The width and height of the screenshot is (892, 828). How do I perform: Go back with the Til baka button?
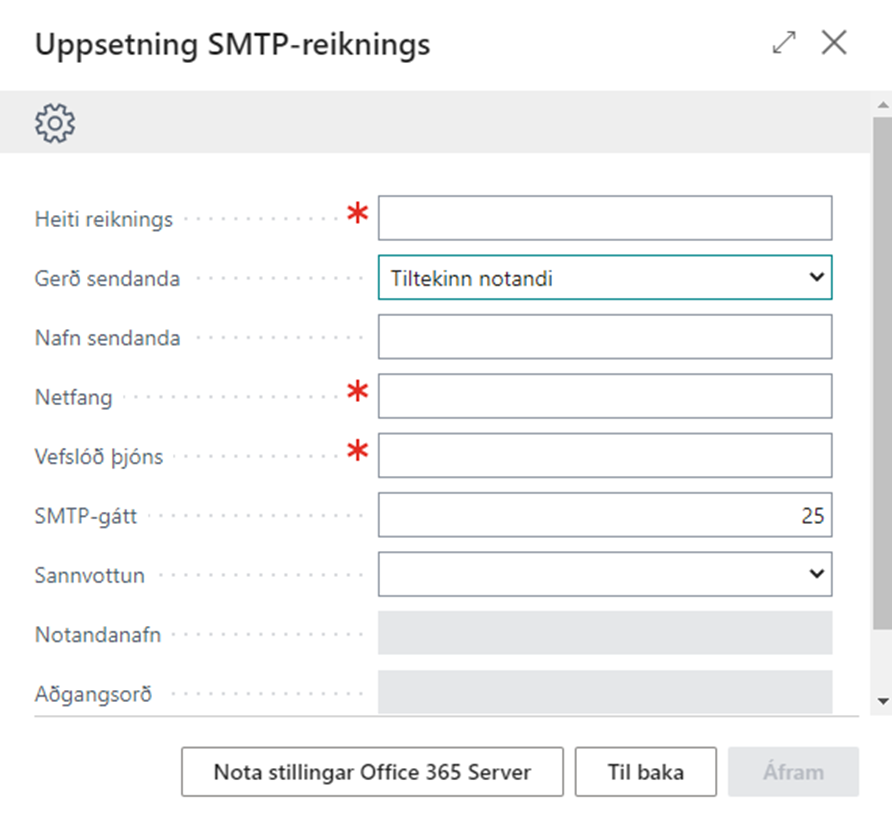(x=645, y=772)
